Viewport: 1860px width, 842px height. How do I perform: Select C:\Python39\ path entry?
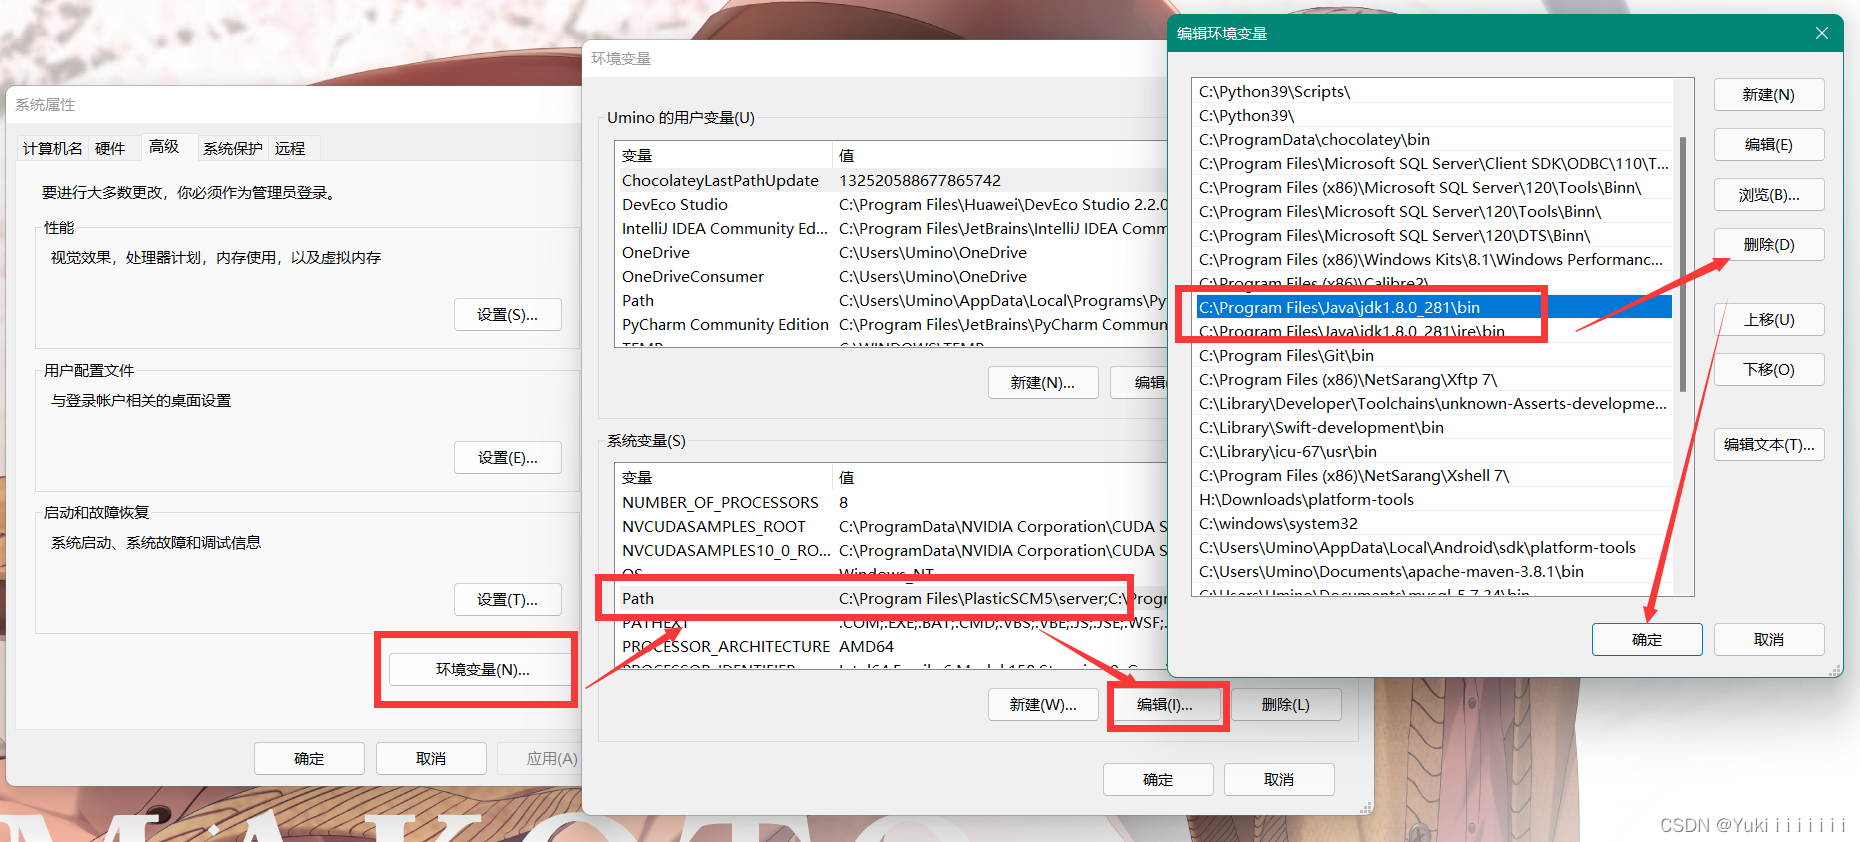point(1433,115)
